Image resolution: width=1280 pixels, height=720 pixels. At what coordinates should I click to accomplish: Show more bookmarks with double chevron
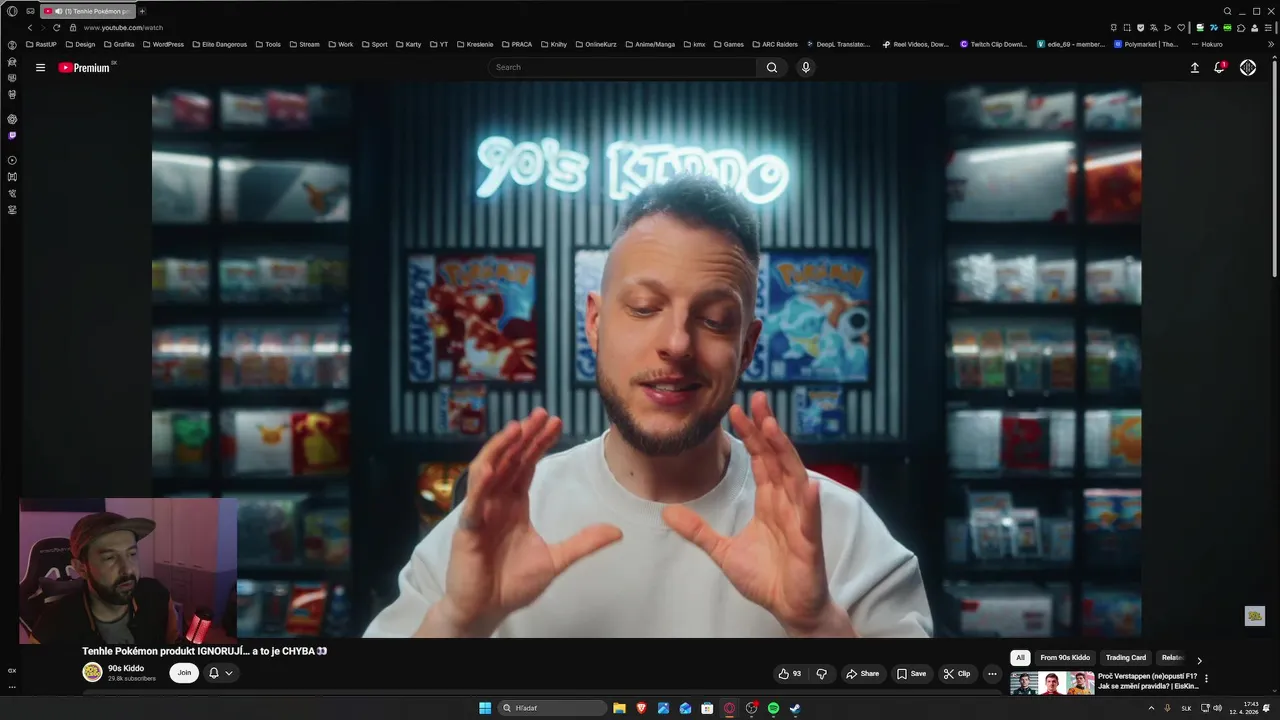point(1271,44)
